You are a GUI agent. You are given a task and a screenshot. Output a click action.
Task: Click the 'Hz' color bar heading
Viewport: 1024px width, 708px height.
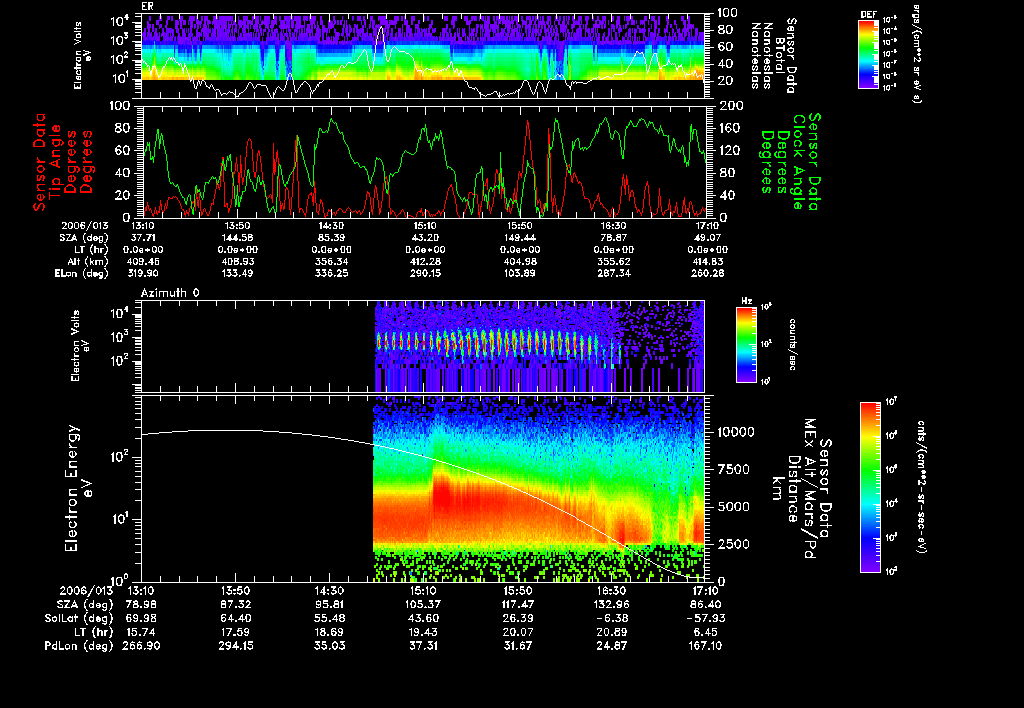point(746,302)
